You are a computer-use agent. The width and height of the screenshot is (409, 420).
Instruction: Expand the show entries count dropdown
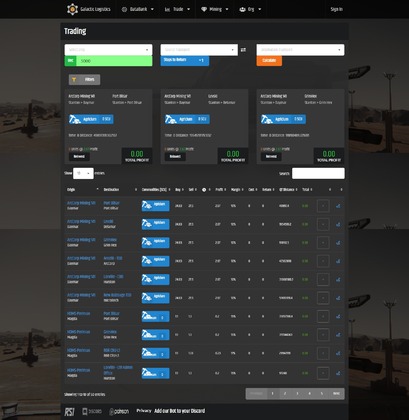[83, 173]
